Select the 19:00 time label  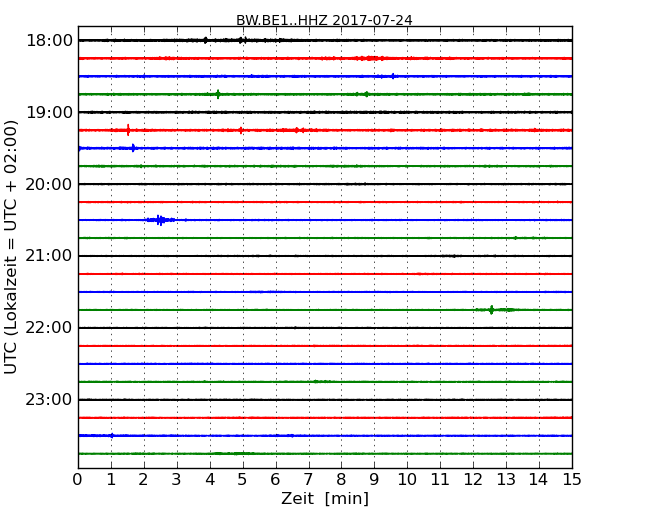49,112
